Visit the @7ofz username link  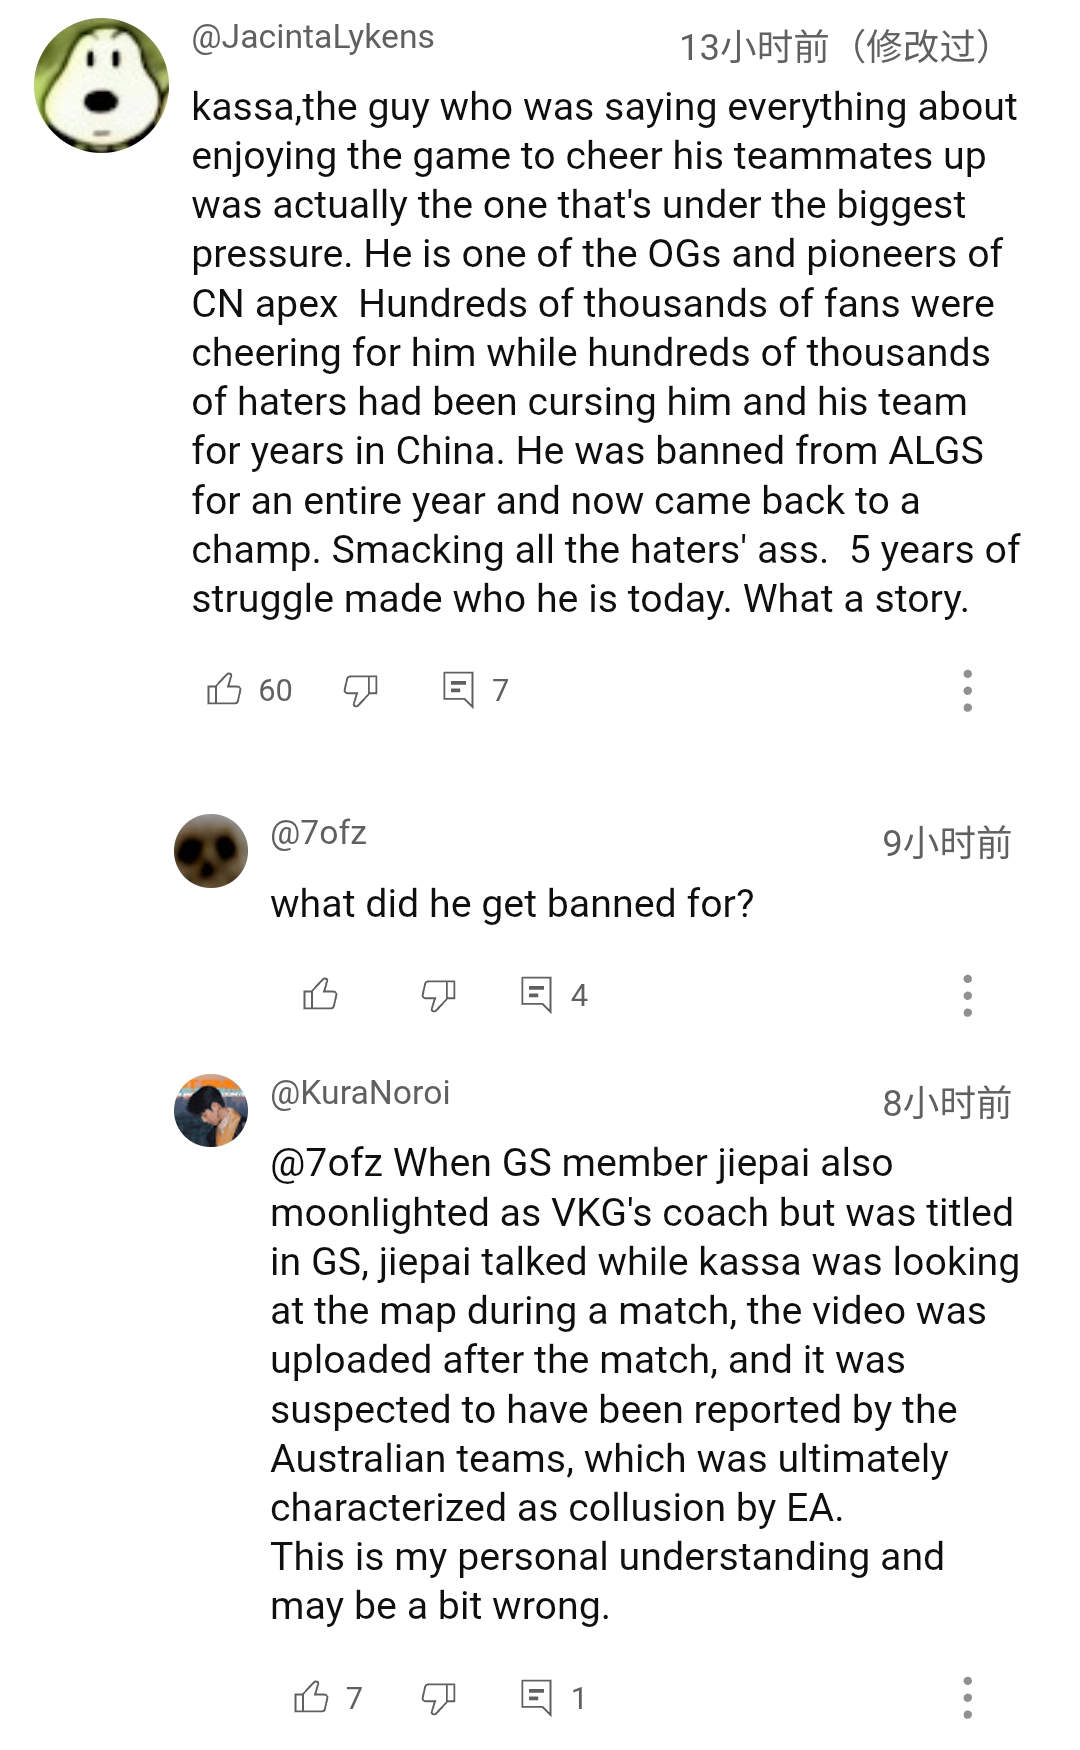pos(318,833)
